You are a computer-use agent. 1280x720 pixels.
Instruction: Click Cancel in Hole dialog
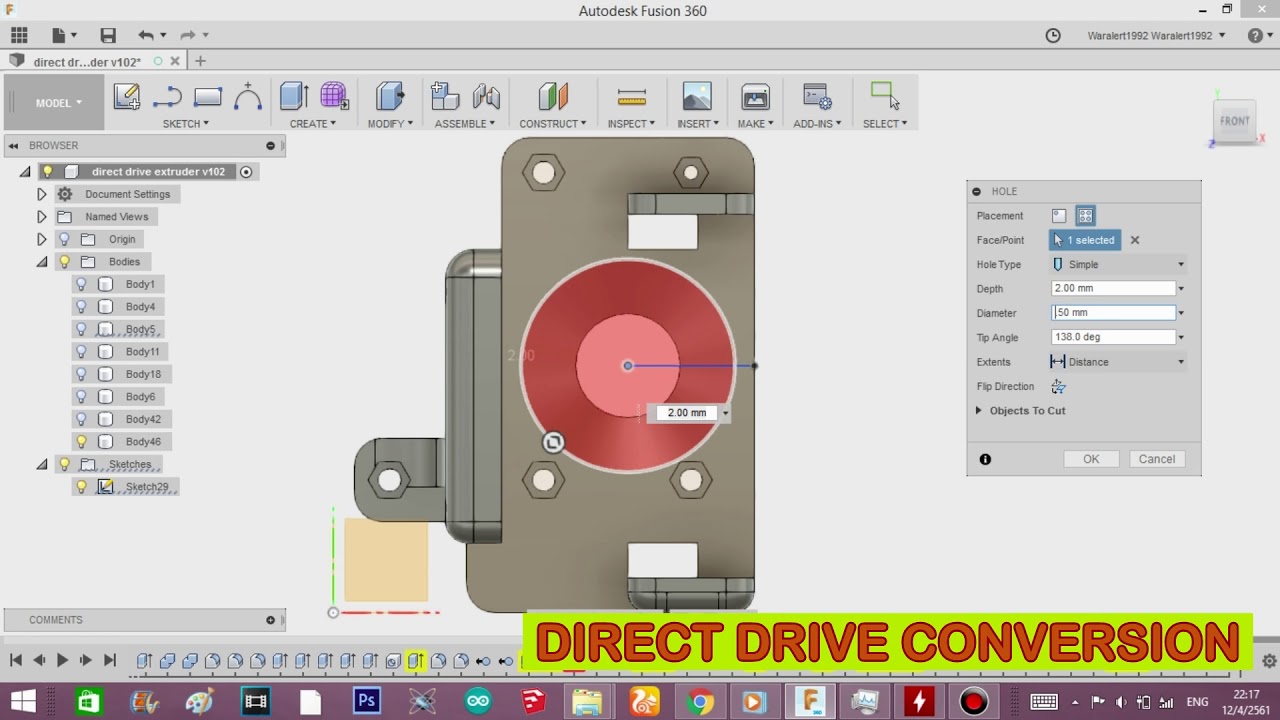pyautogui.click(x=1157, y=459)
